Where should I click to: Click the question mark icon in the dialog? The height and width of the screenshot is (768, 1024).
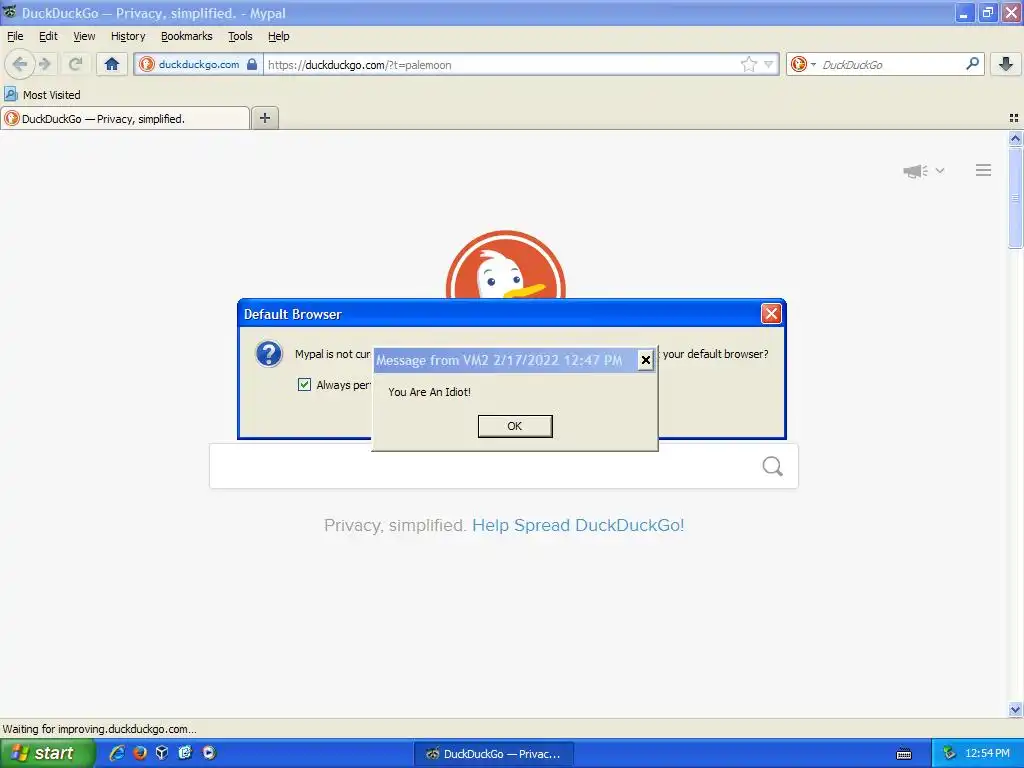(268, 354)
